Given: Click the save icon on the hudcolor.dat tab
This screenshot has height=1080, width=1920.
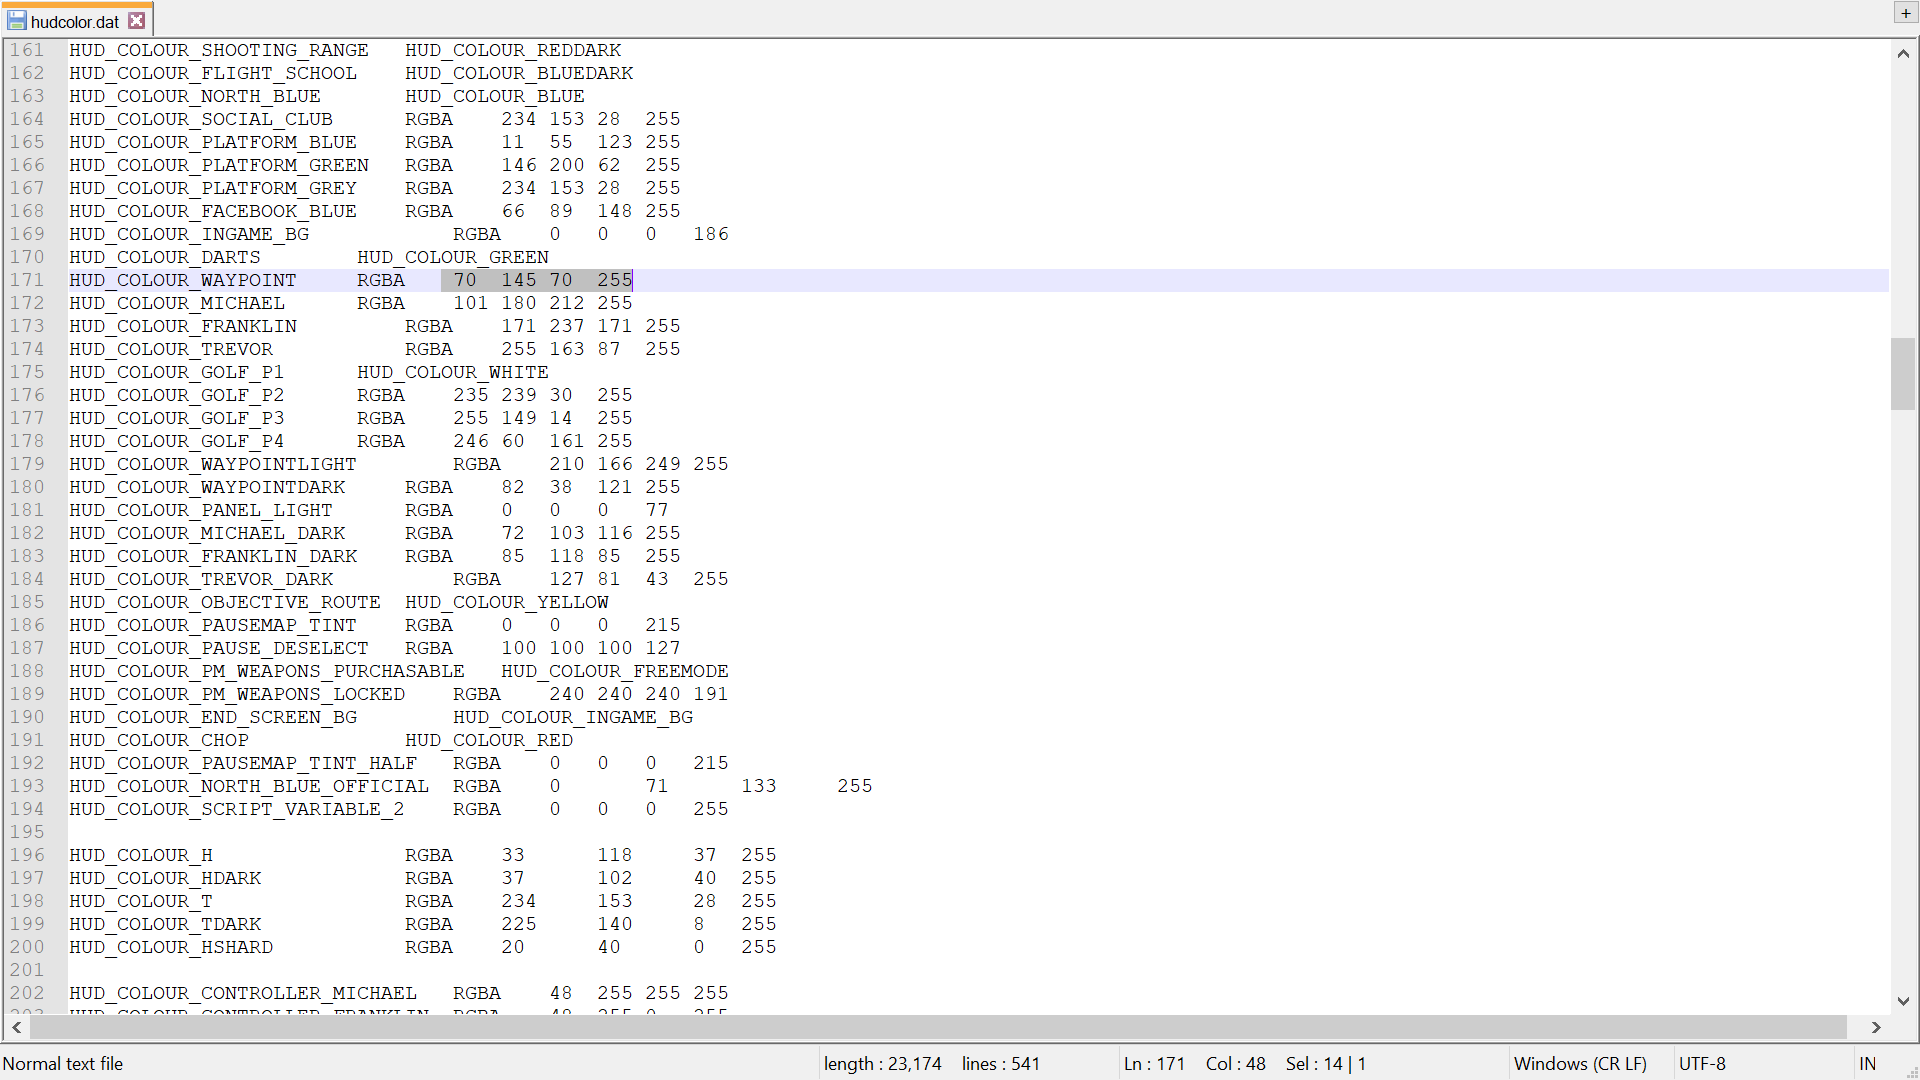Looking at the screenshot, I should click(x=17, y=21).
